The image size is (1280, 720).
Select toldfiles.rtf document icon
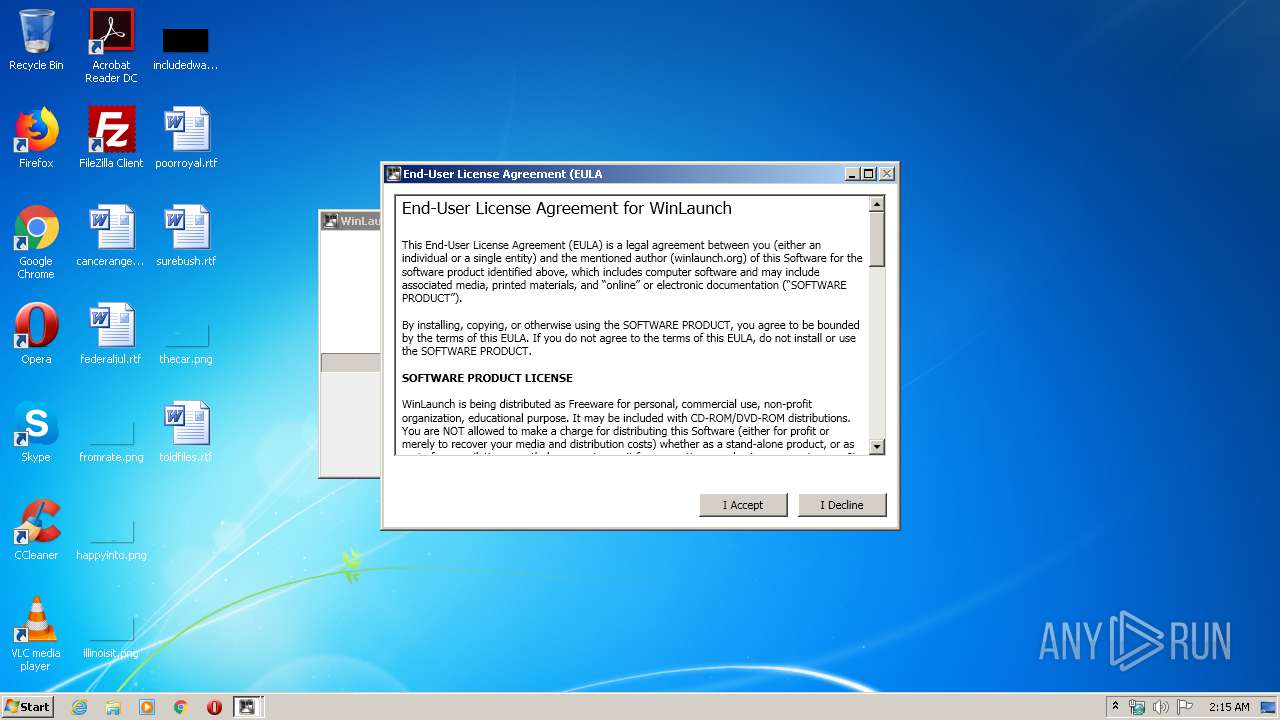[186, 432]
